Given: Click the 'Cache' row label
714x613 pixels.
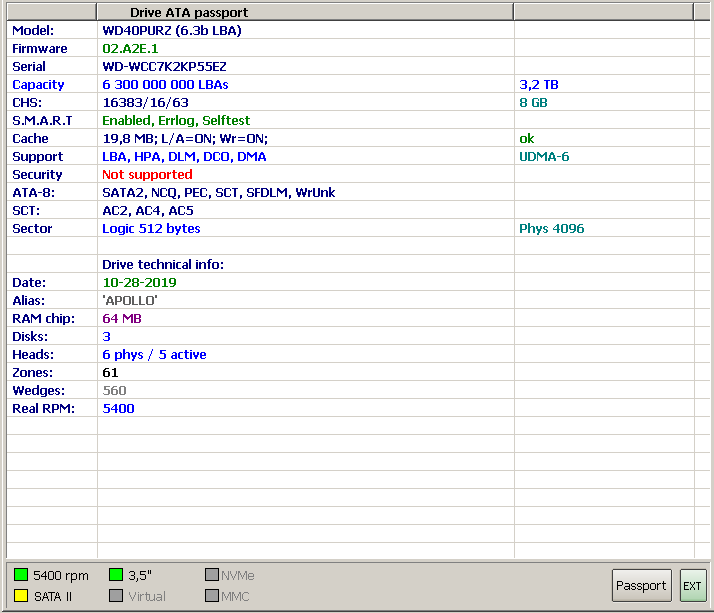Looking at the screenshot, I should tap(30, 138).
